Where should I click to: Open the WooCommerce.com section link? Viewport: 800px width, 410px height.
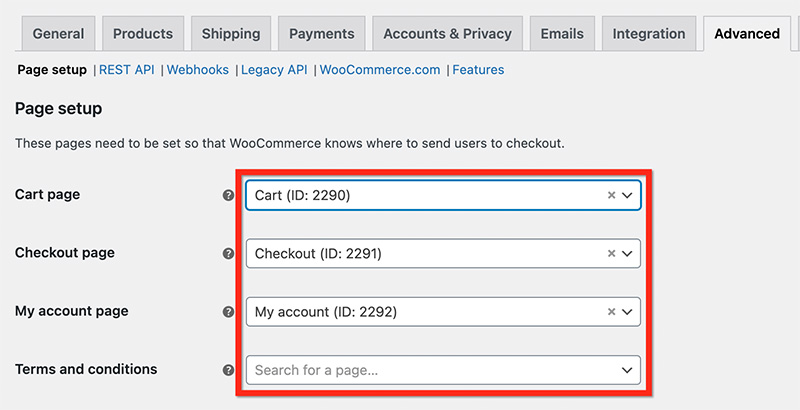(380, 70)
